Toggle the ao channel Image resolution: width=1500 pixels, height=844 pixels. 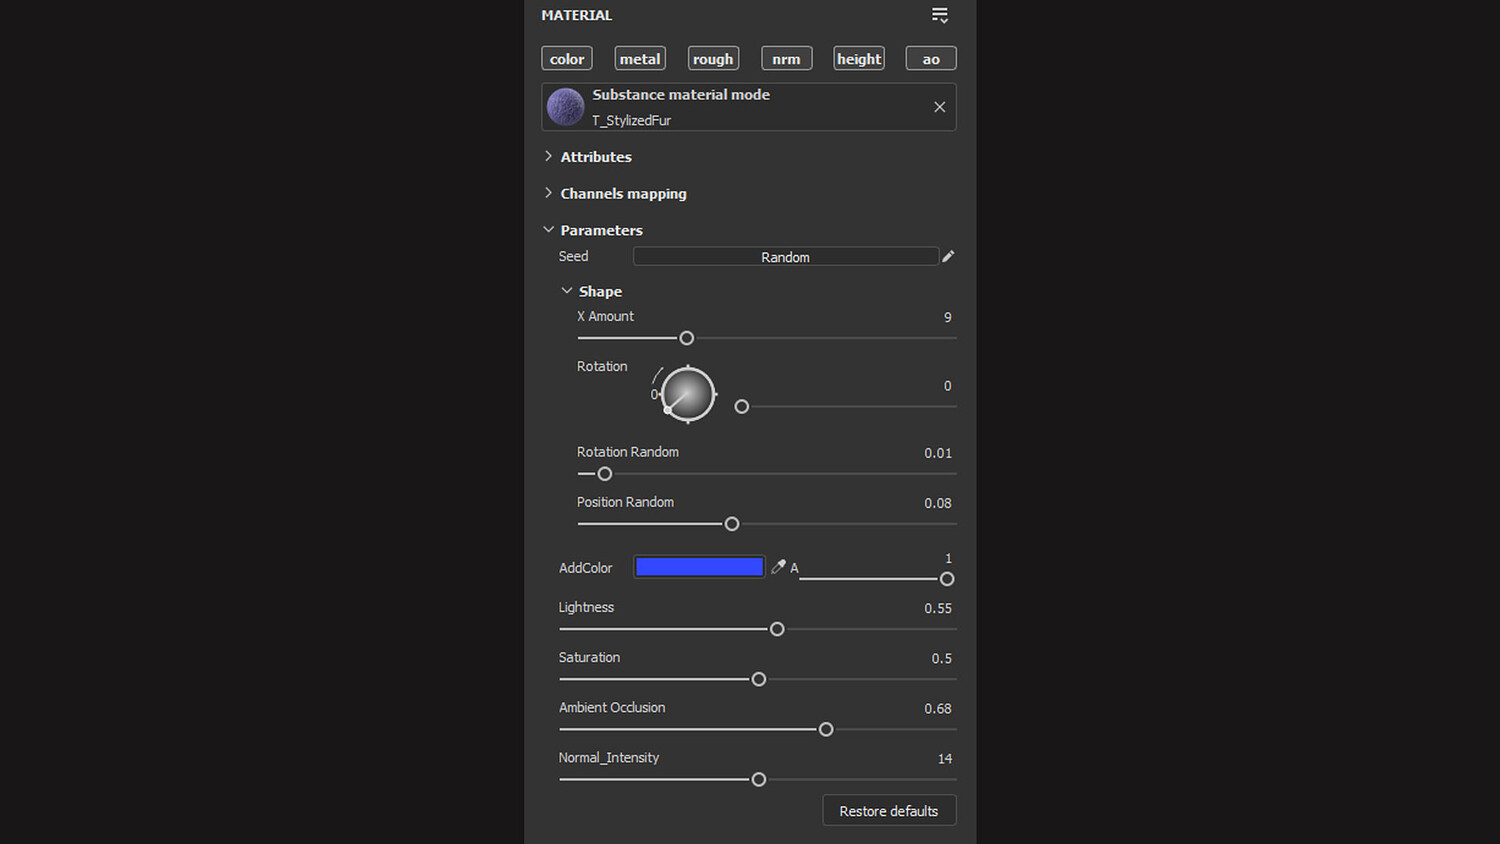tap(931, 59)
